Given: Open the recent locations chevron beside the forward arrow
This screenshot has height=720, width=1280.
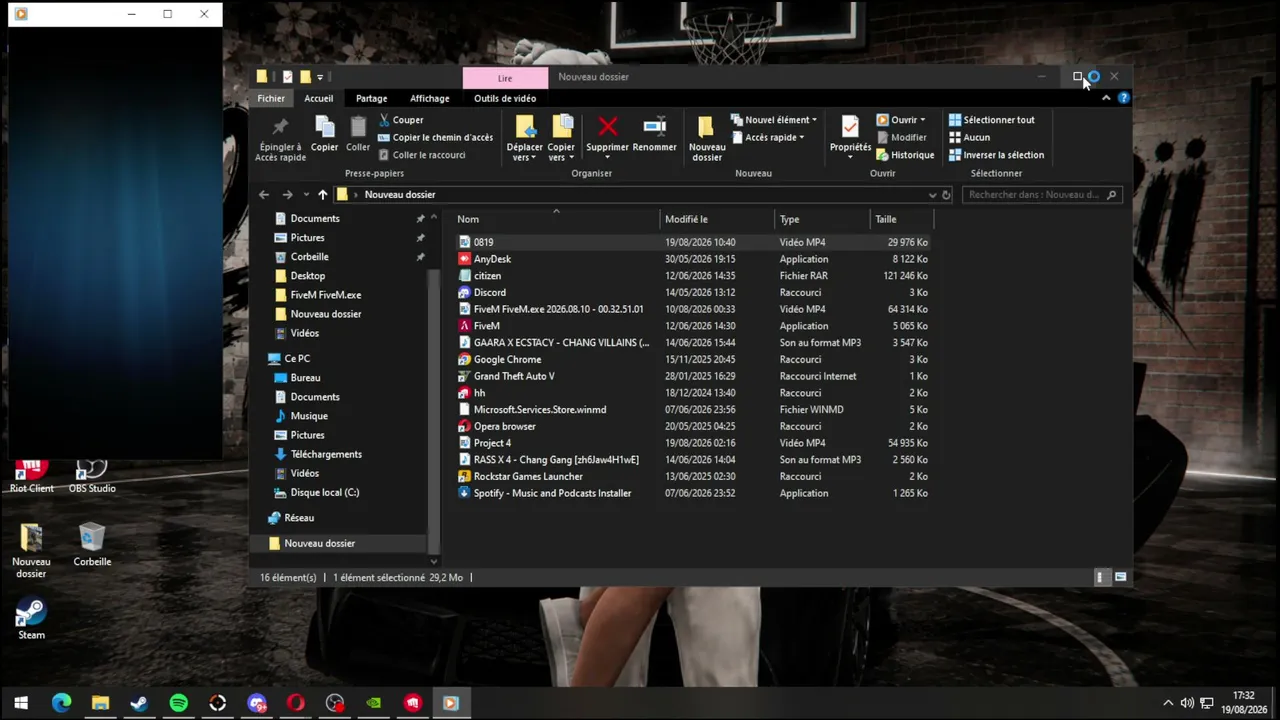Looking at the screenshot, I should pyautogui.click(x=304, y=195).
